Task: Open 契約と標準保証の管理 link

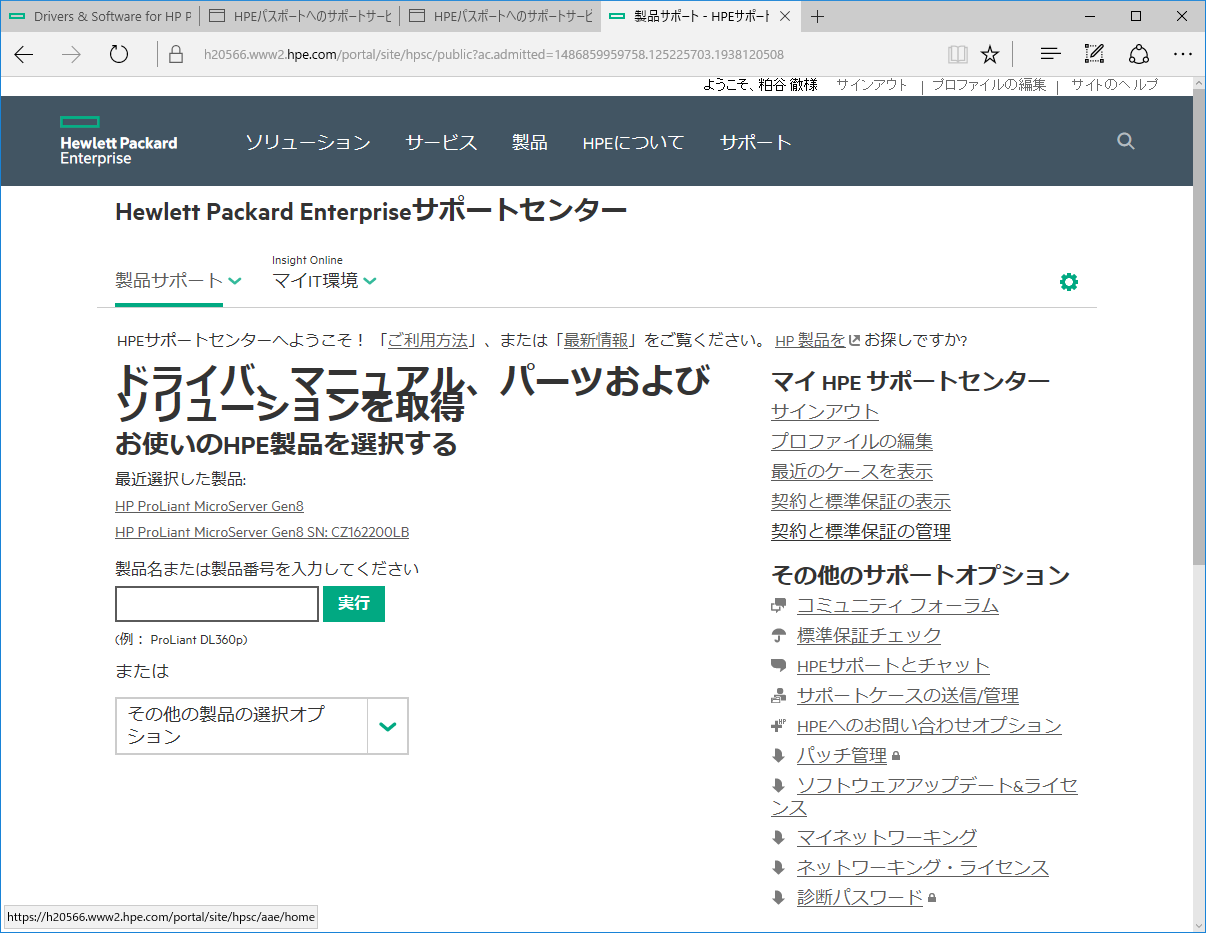Action: coord(861,532)
